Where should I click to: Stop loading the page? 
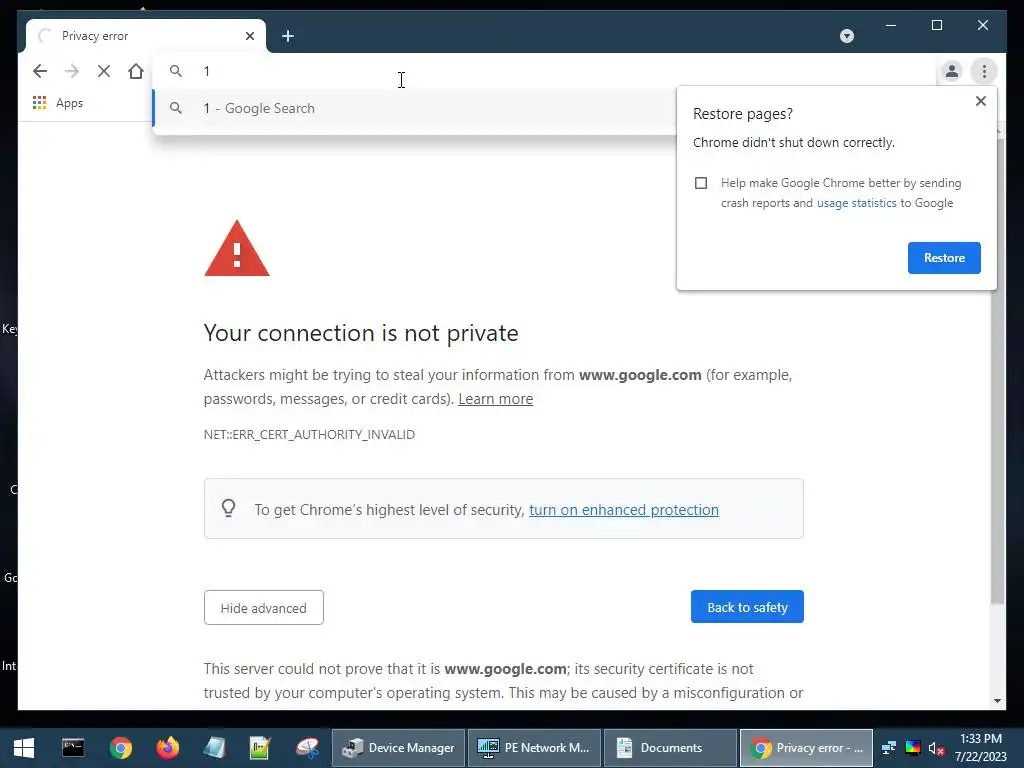[x=104, y=71]
